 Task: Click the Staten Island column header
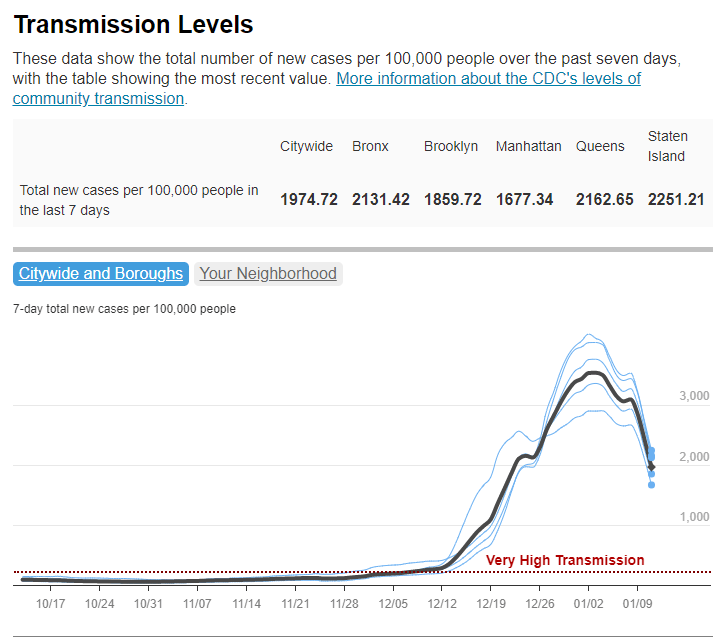666,146
